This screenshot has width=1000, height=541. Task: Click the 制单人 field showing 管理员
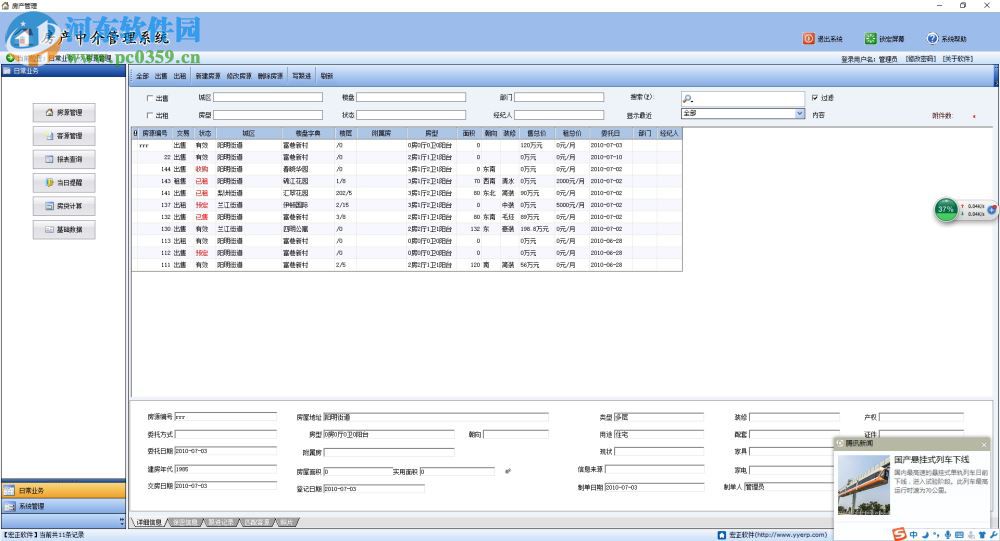coord(788,487)
